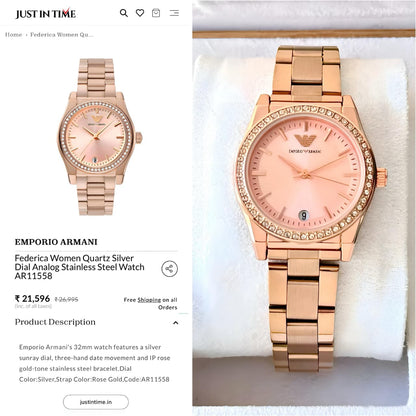Click the Emporio Armani brand name
Image resolution: width=416 pixels, height=416 pixels.
click(x=56, y=242)
